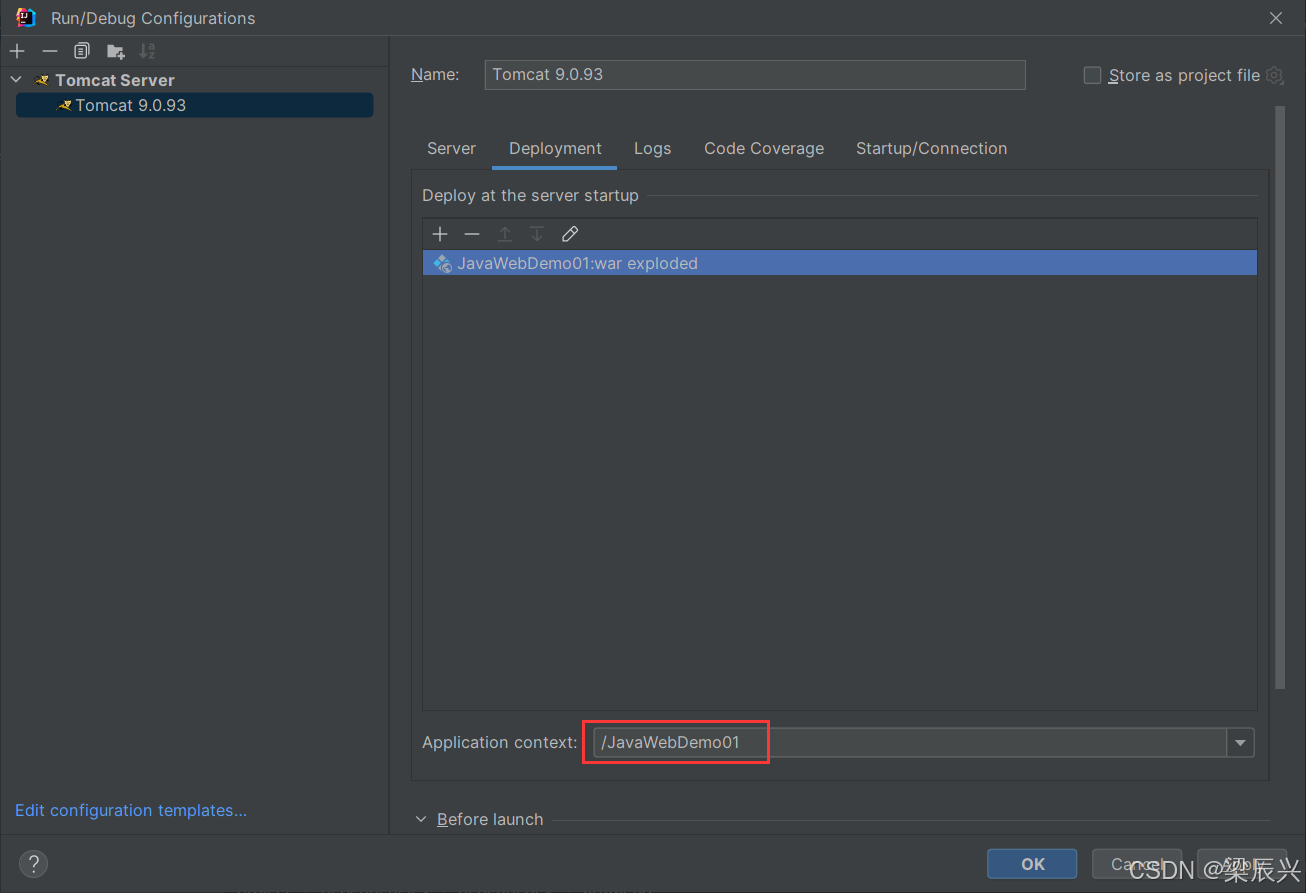Select the Deployment tab
Image resolution: width=1306 pixels, height=893 pixels.
(x=555, y=148)
